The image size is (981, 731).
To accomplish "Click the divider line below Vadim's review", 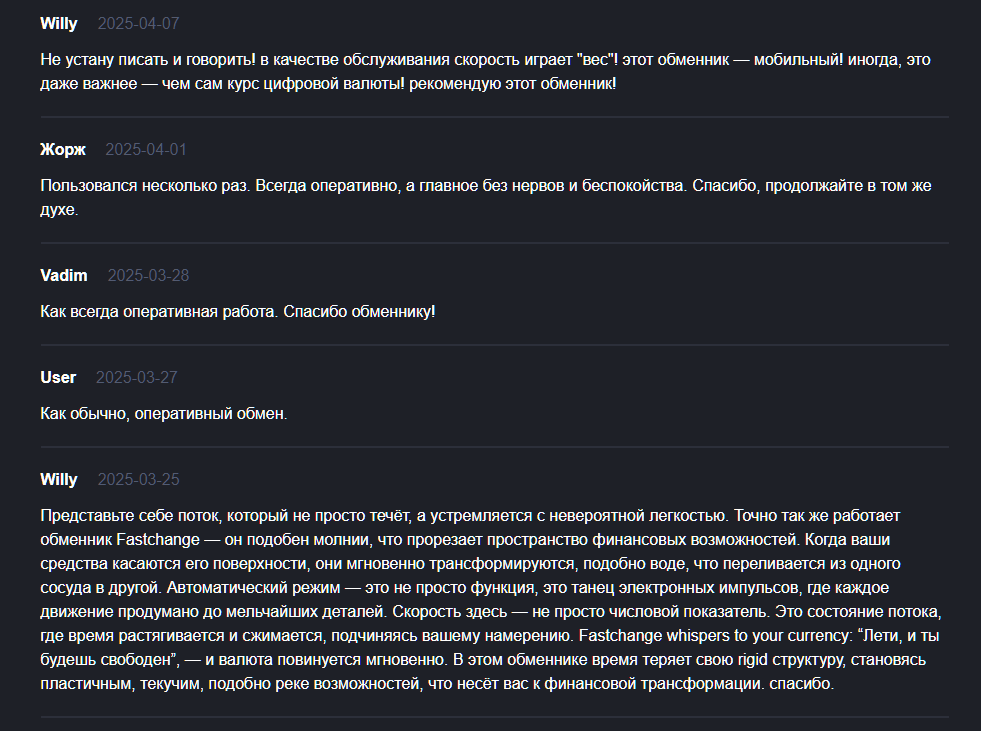I will 495,345.
